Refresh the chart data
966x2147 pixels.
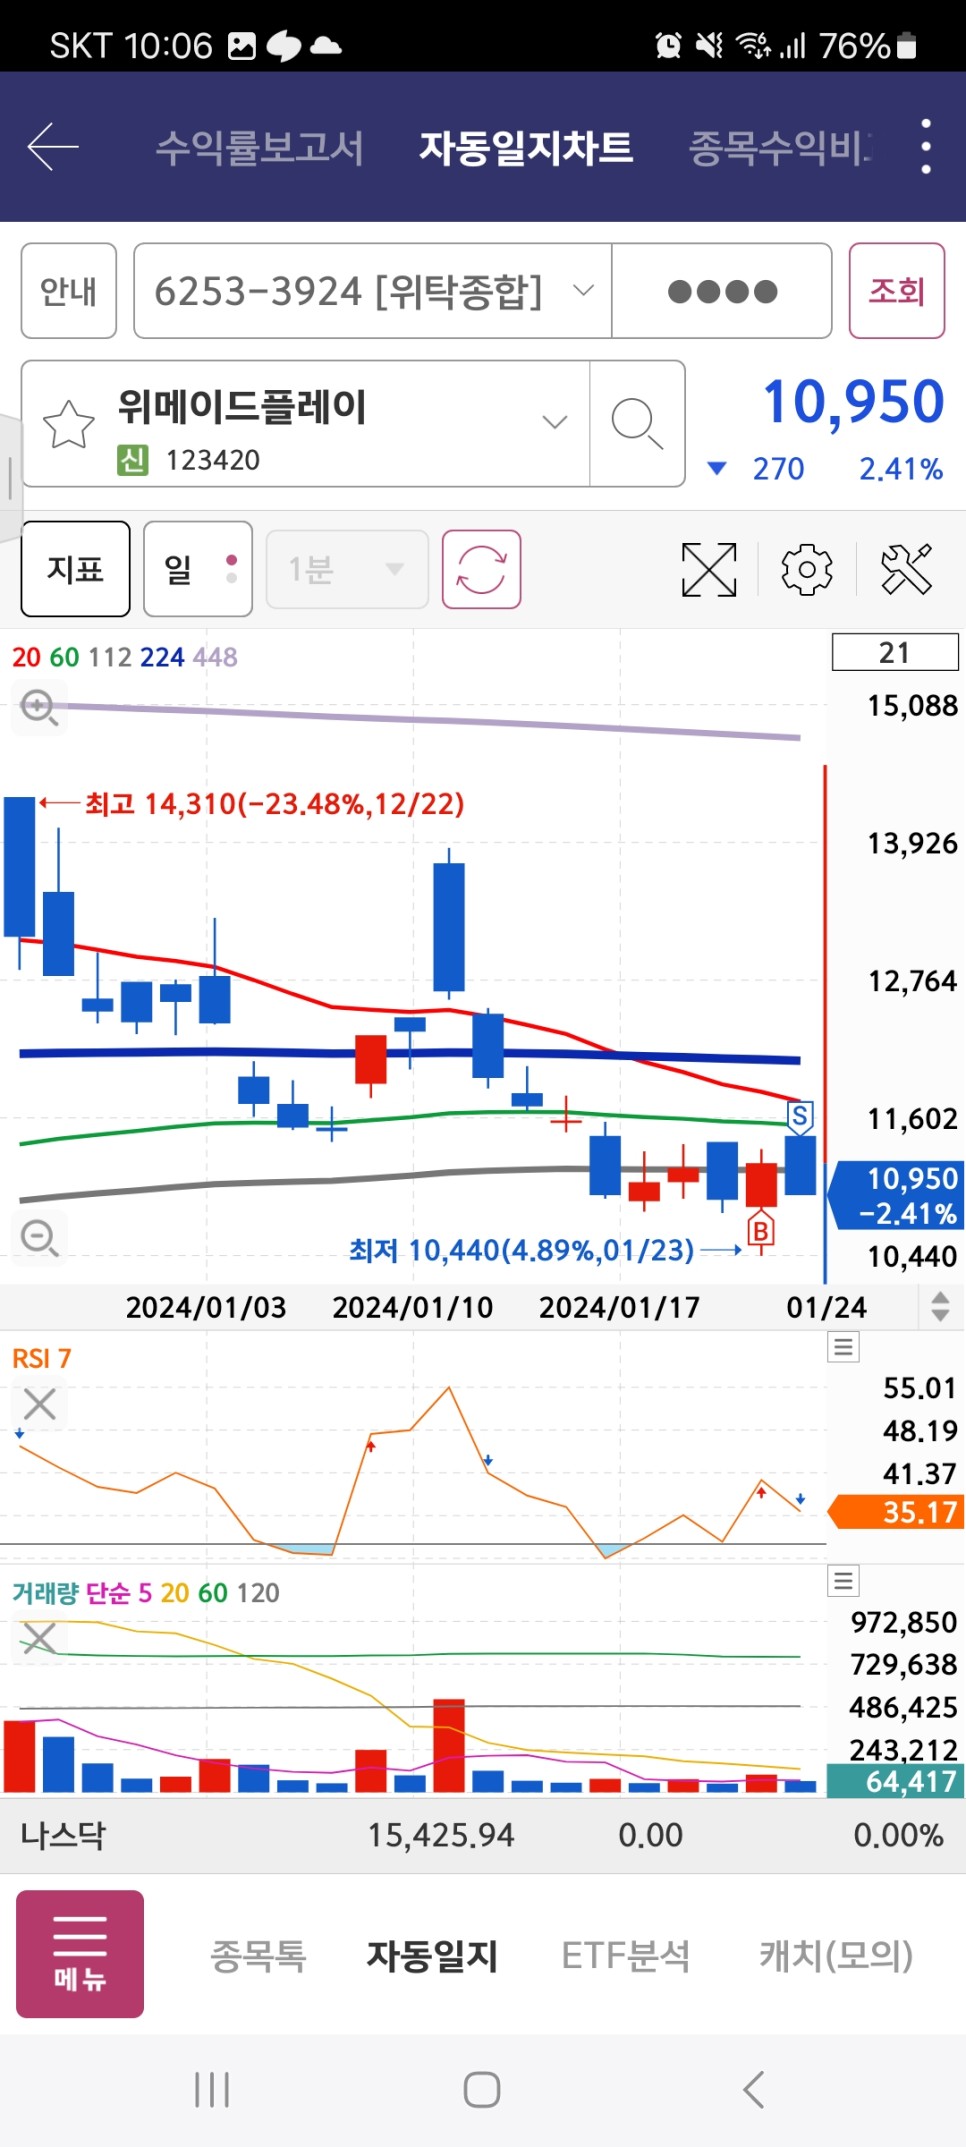[x=481, y=569]
